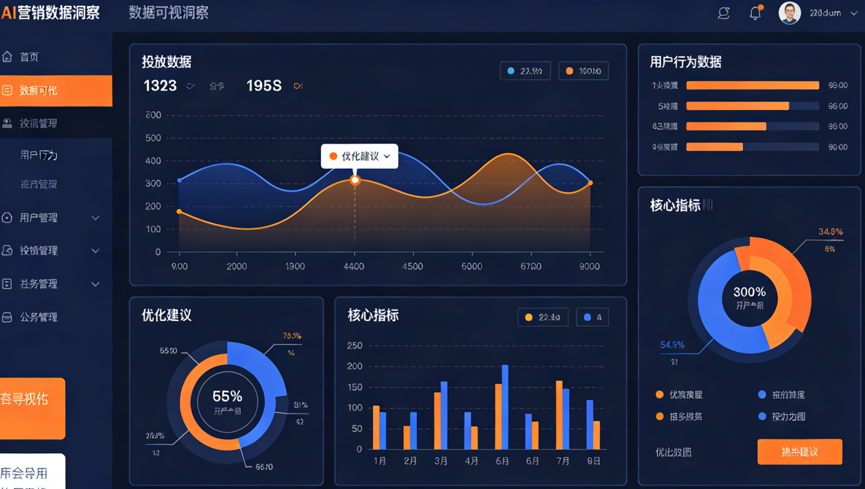Open the account menu chevron beside 220dum
This screenshot has height=489, width=865.
854,13
